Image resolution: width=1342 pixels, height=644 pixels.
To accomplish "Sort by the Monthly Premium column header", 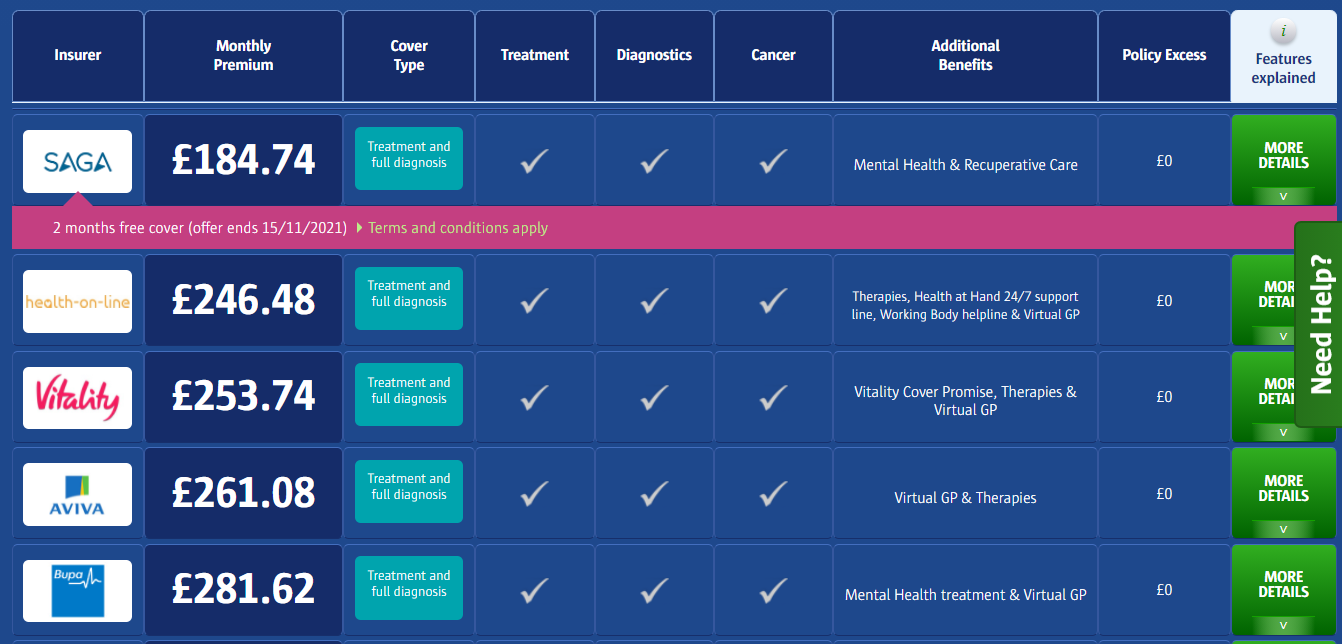I will point(243,56).
